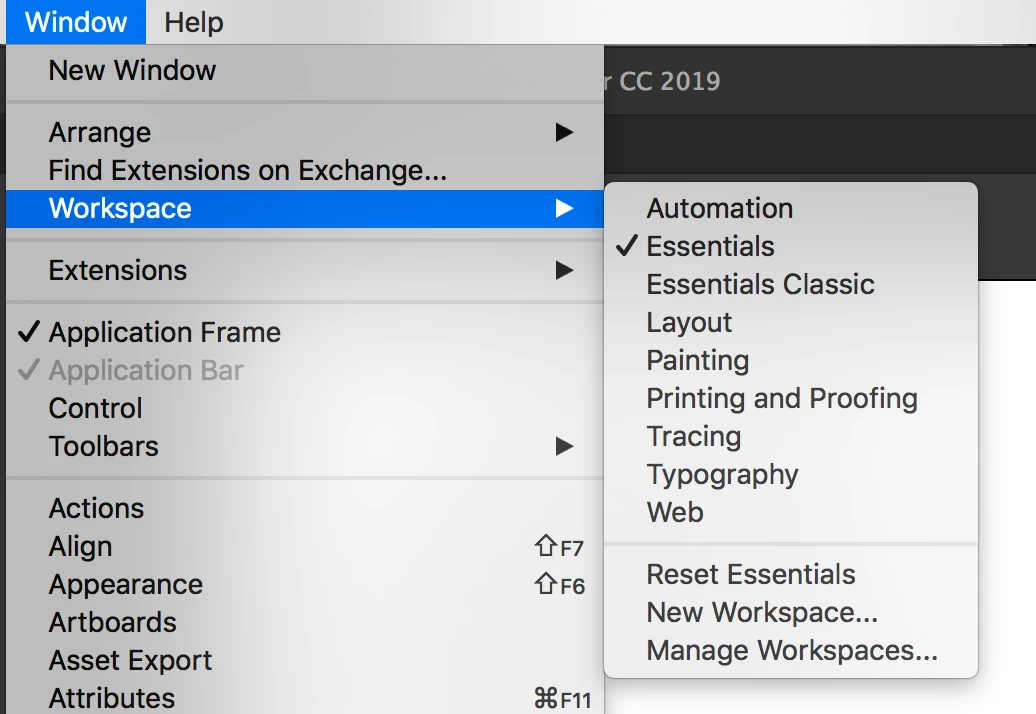Show the Asset Export panel
1036x714 pixels.
coord(130,660)
